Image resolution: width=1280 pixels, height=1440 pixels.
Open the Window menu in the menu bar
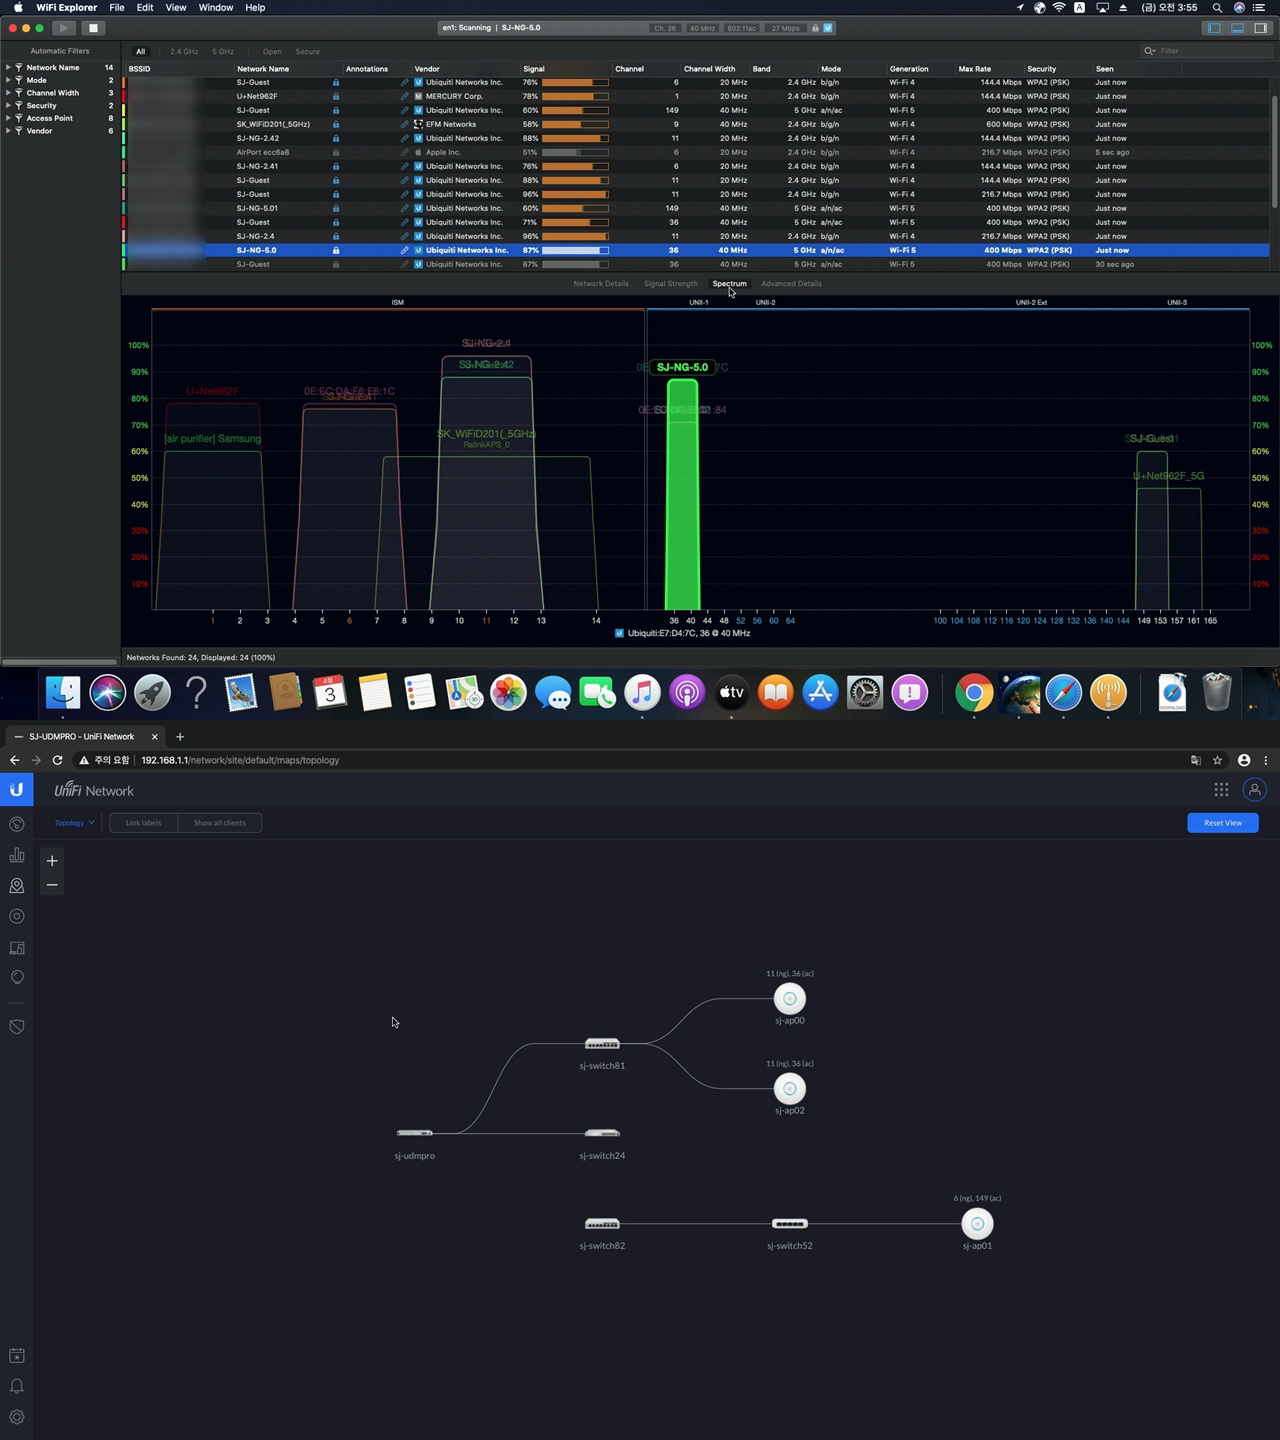point(216,7)
